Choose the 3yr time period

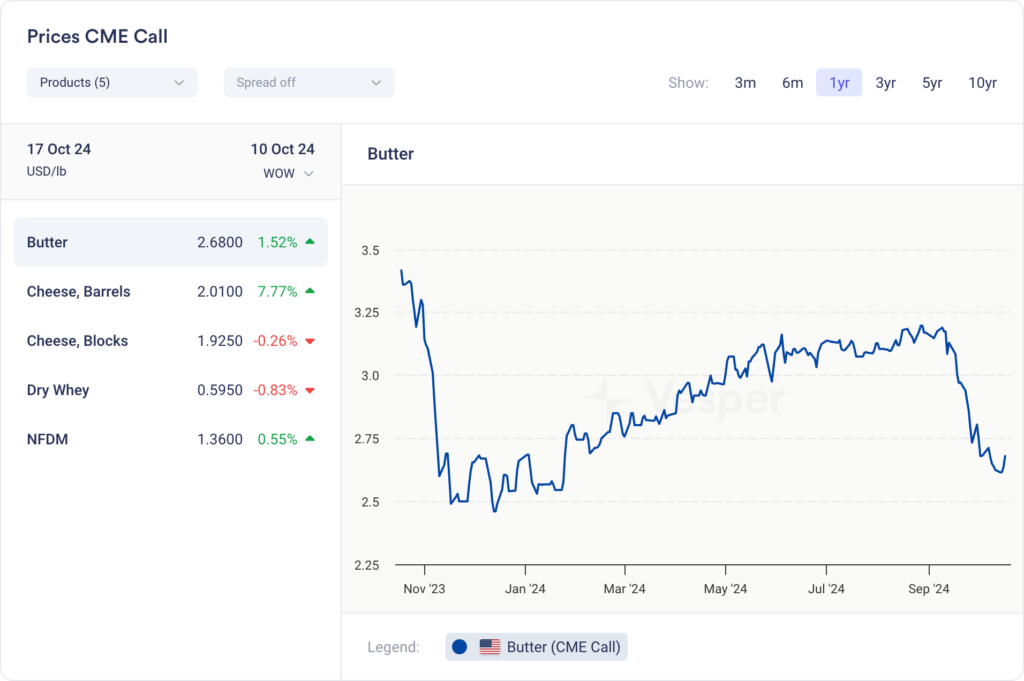(x=885, y=83)
